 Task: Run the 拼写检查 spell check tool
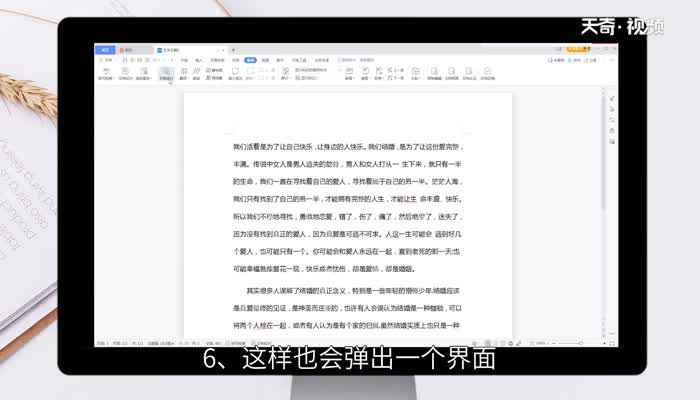[x=106, y=73]
